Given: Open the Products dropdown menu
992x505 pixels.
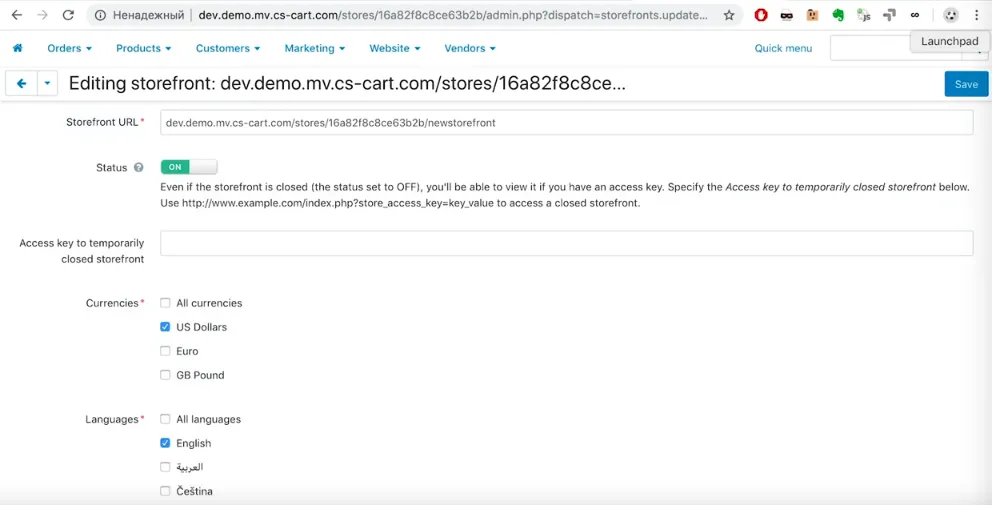Looking at the screenshot, I should [x=144, y=48].
